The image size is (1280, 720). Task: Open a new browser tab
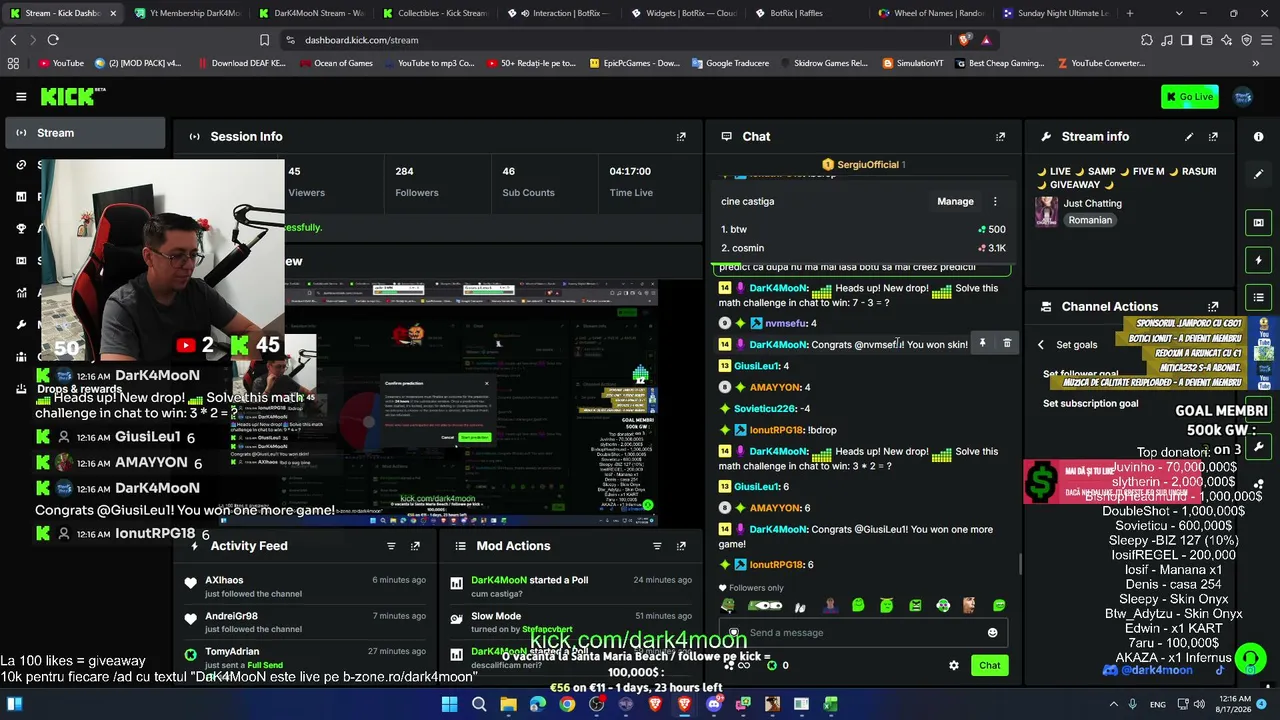[x=1130, y=13]
